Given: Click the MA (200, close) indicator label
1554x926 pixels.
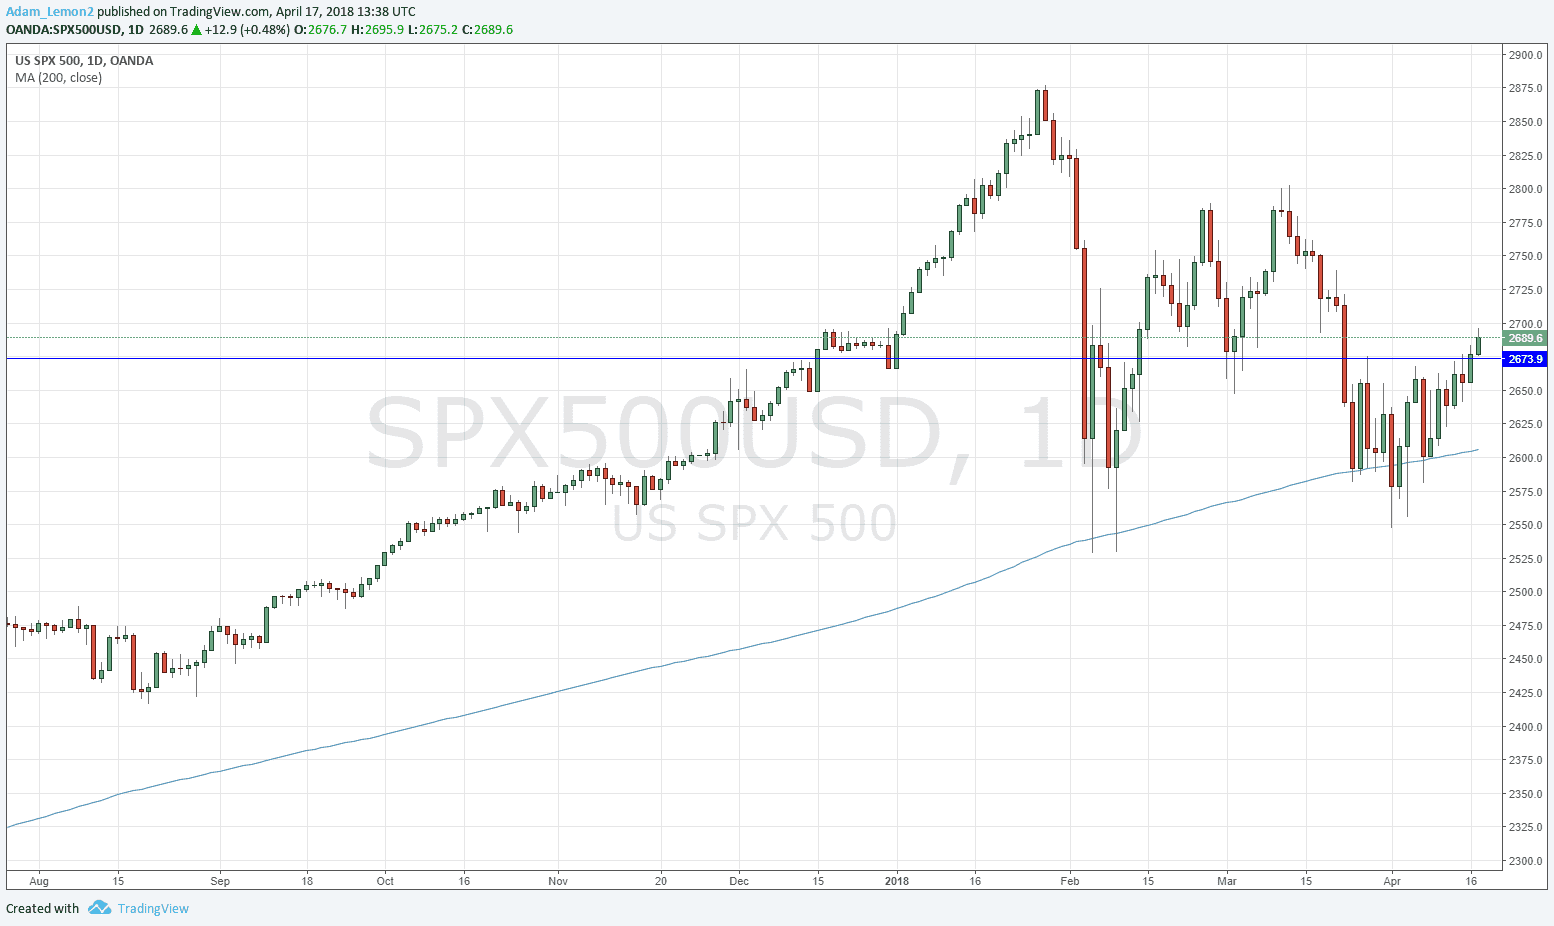Looking at the screenshot, I should click(58, 78).
